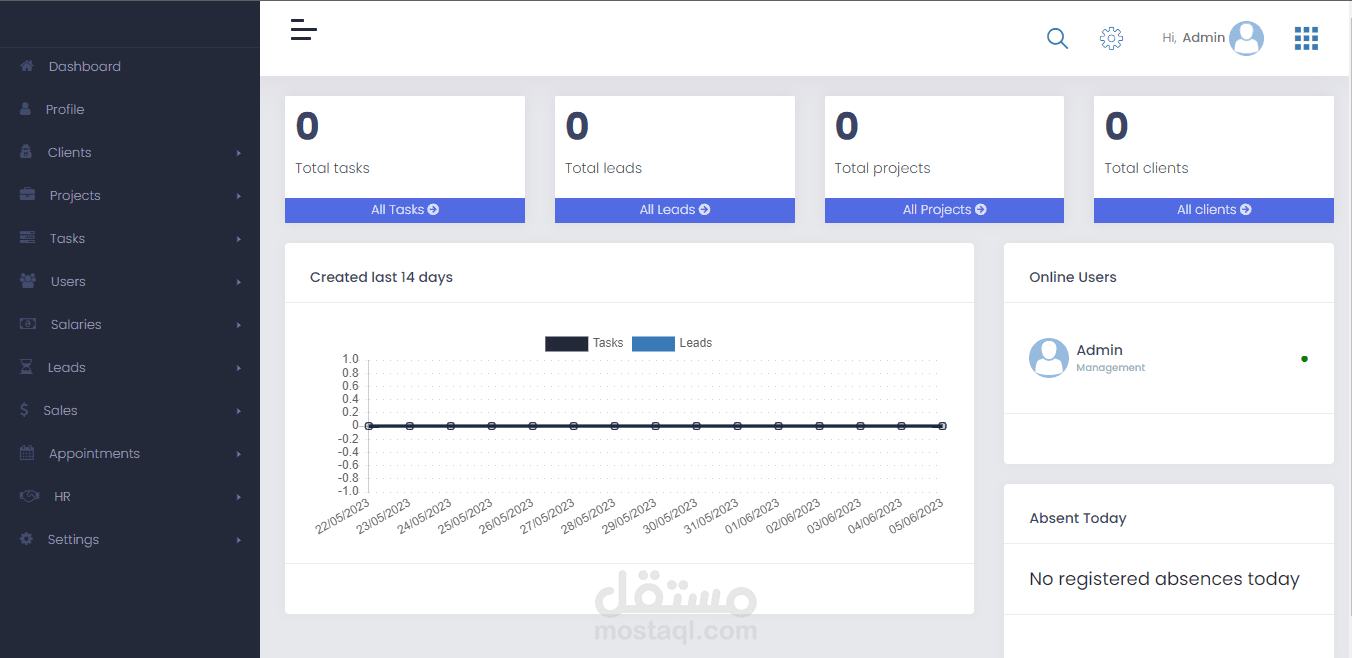Screen dimensions: 1352x658
Task: Click the Dashboard home icon in sidebar
Action: [x=27, y=66]
